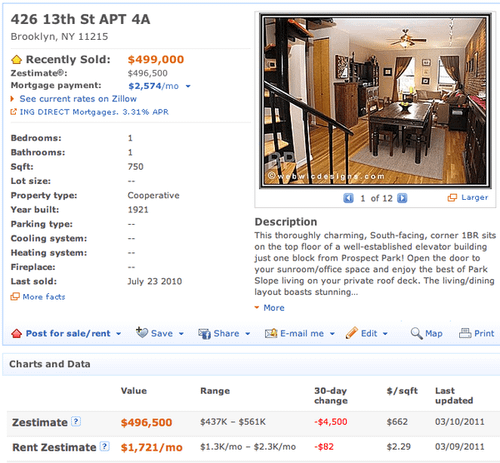Viewport: 500px width, 463px height.
Task: Click the Map magnifier icon
Action: (416, 333)
